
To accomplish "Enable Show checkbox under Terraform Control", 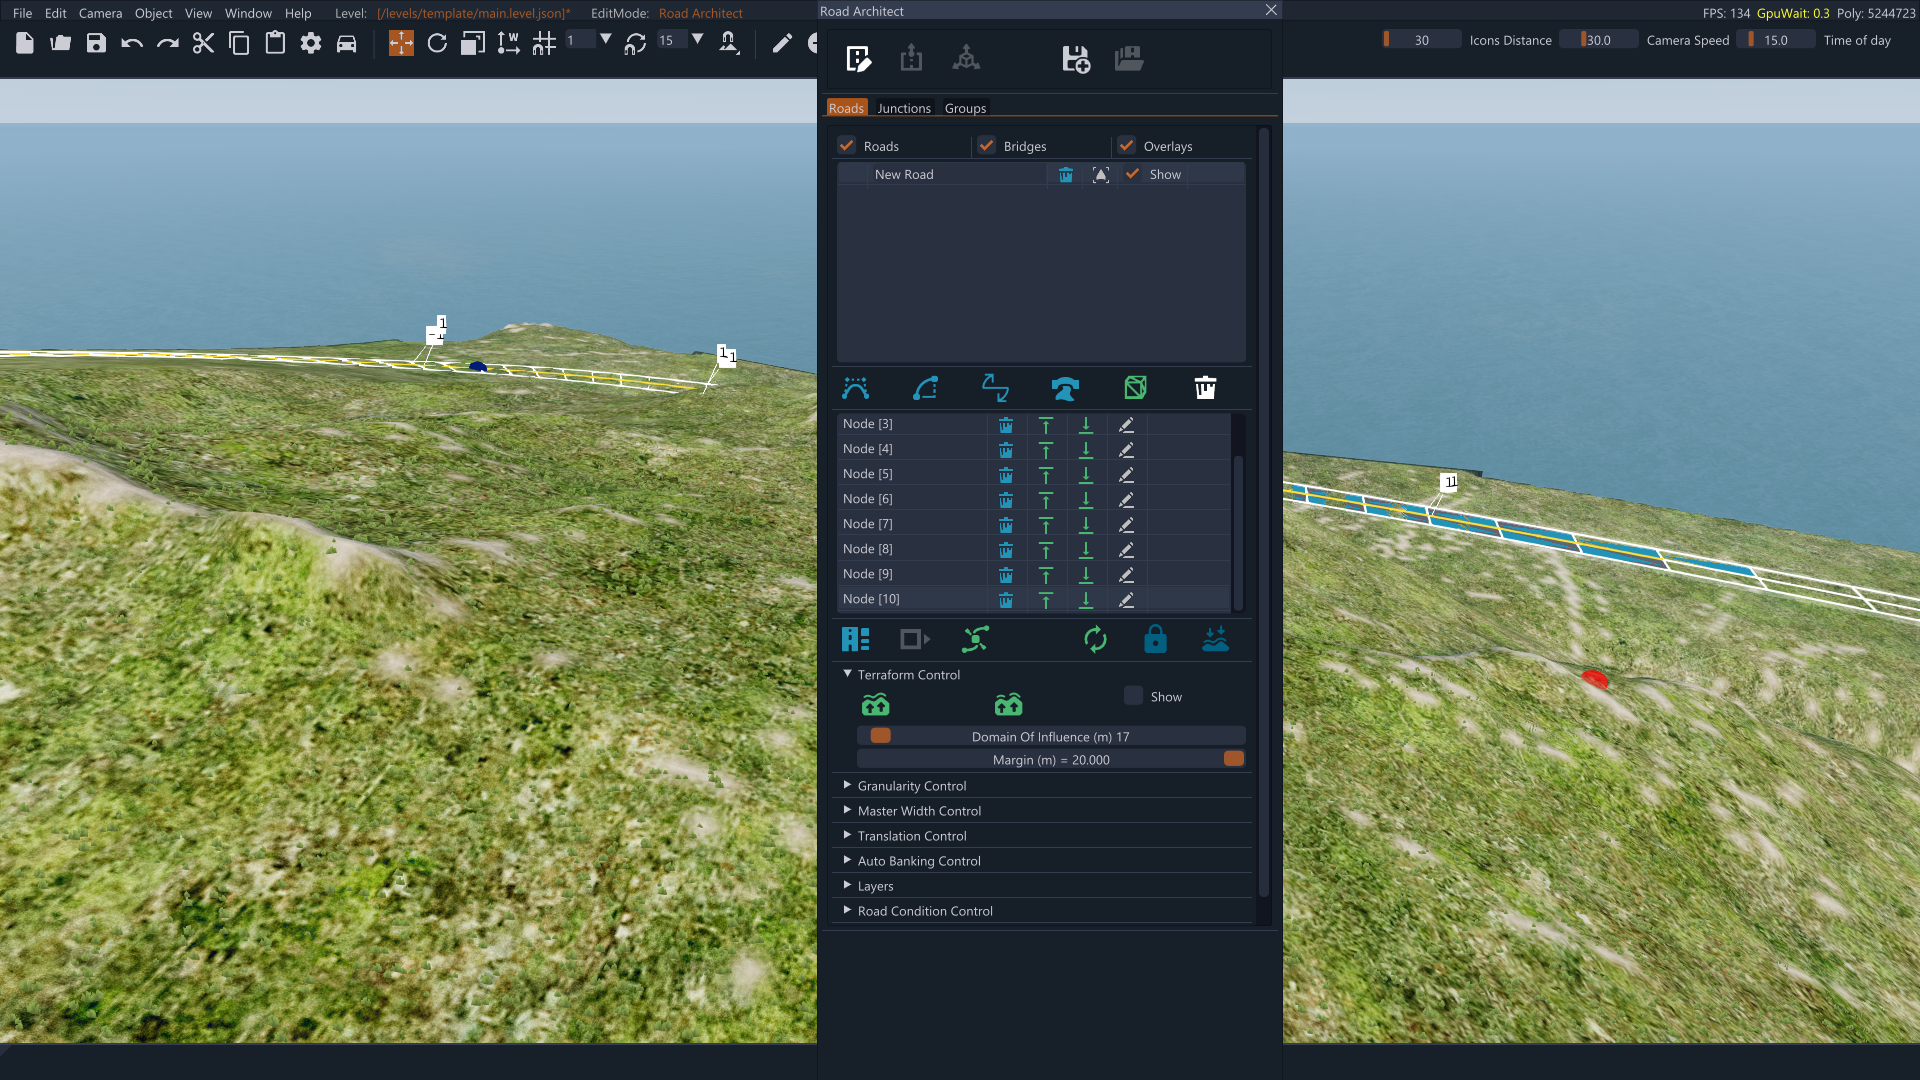I will coord(1133,696).
